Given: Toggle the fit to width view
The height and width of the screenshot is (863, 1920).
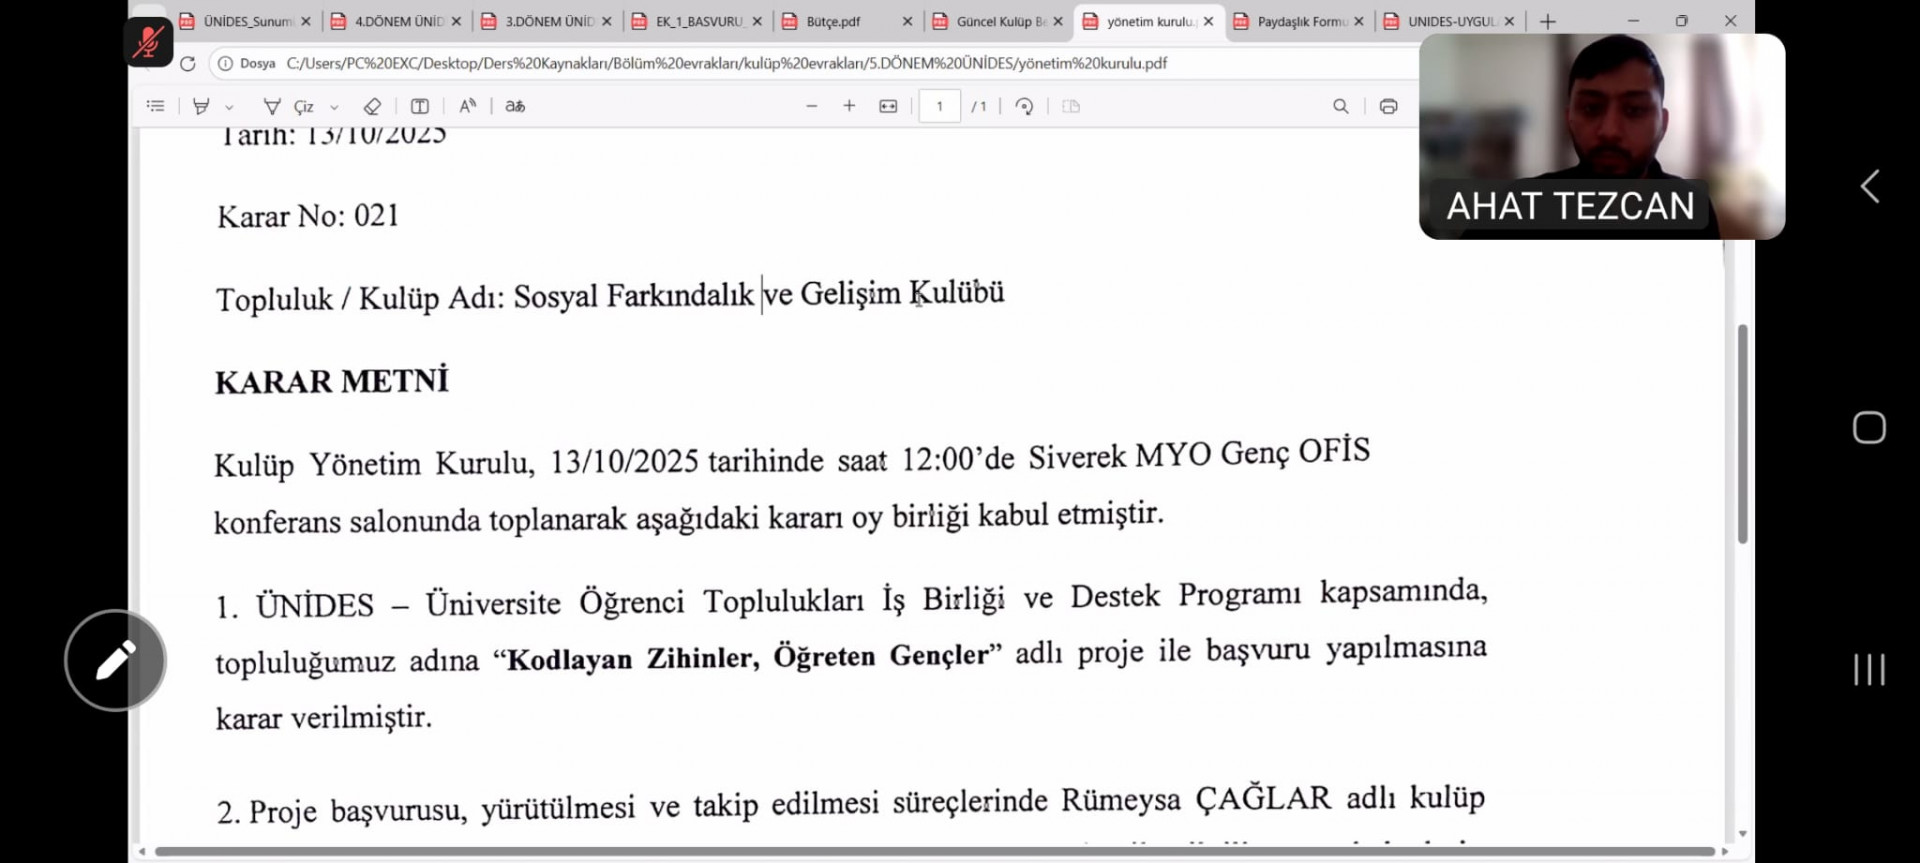Looking at the screenshot, I should point(888,106).
